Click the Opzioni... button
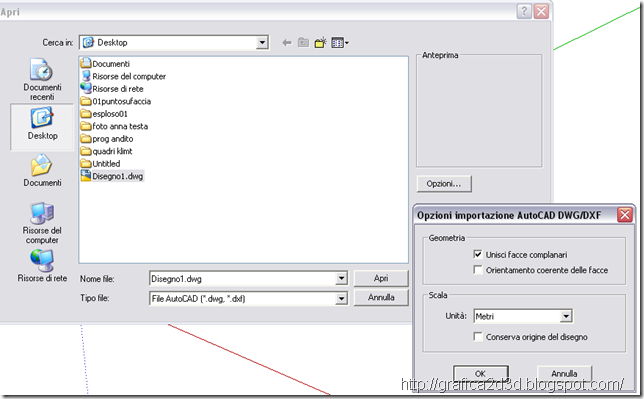The width and height of the screenshot is (644, 399). (x=444, y=184)
